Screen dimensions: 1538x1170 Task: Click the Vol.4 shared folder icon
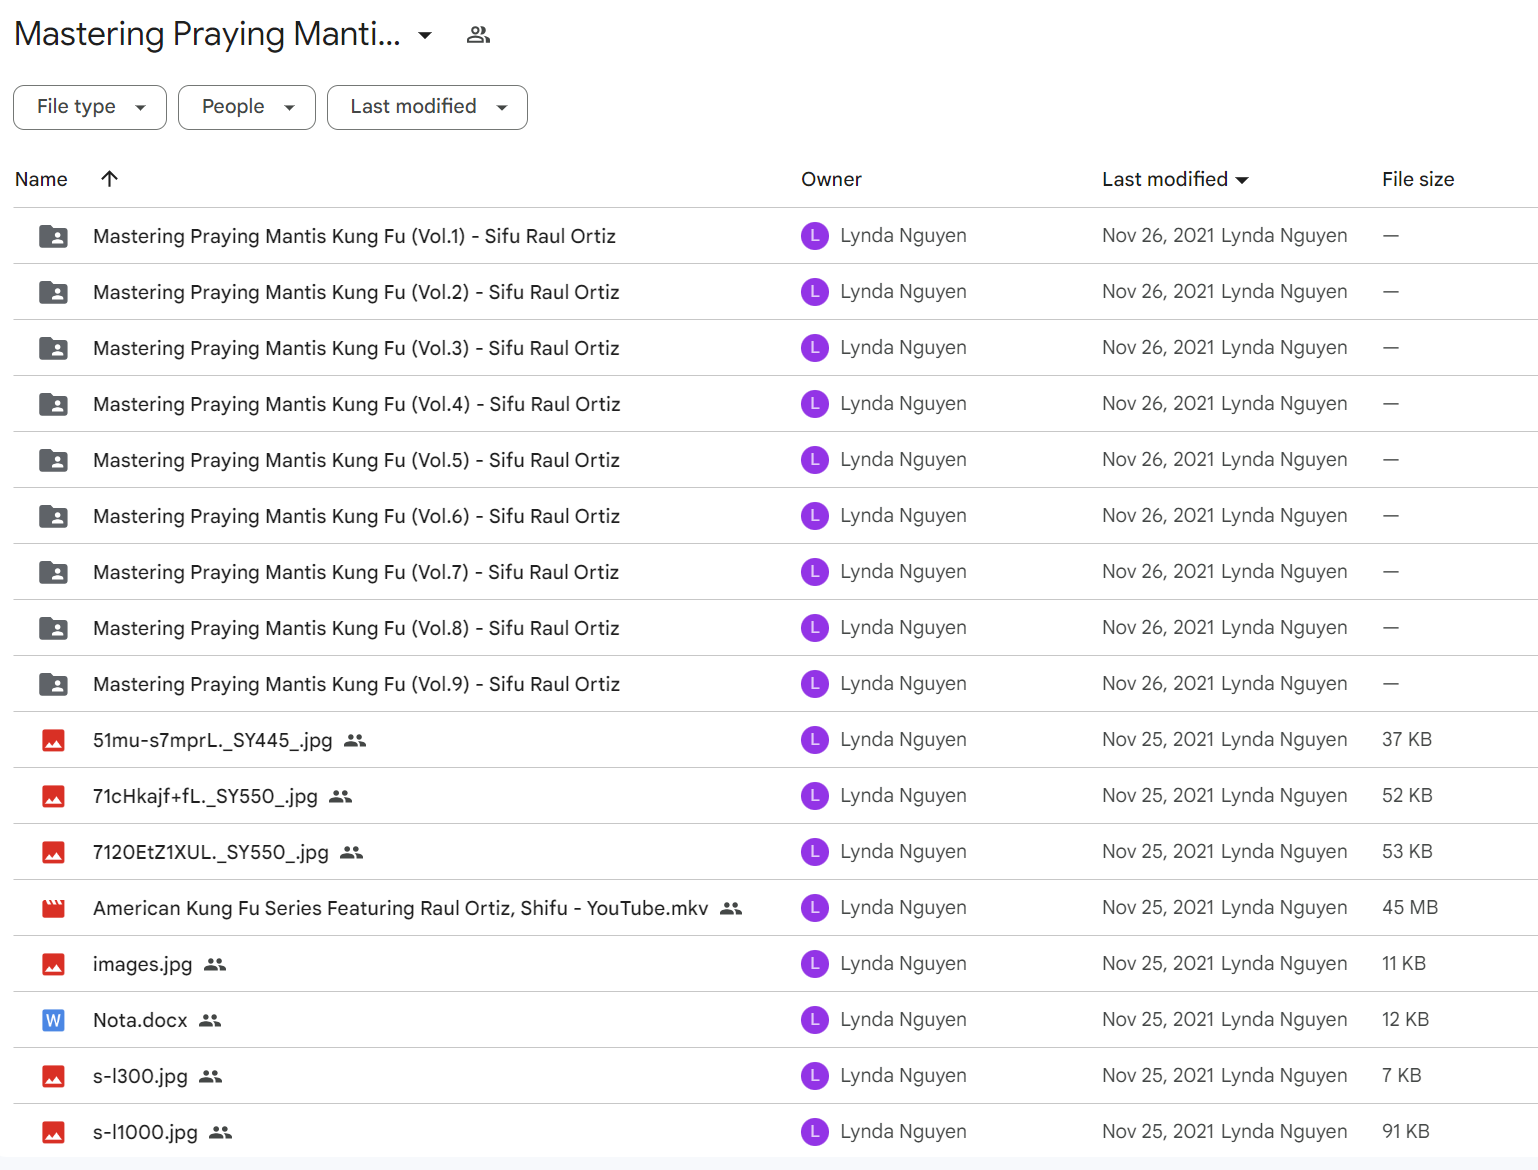(53, 404)
